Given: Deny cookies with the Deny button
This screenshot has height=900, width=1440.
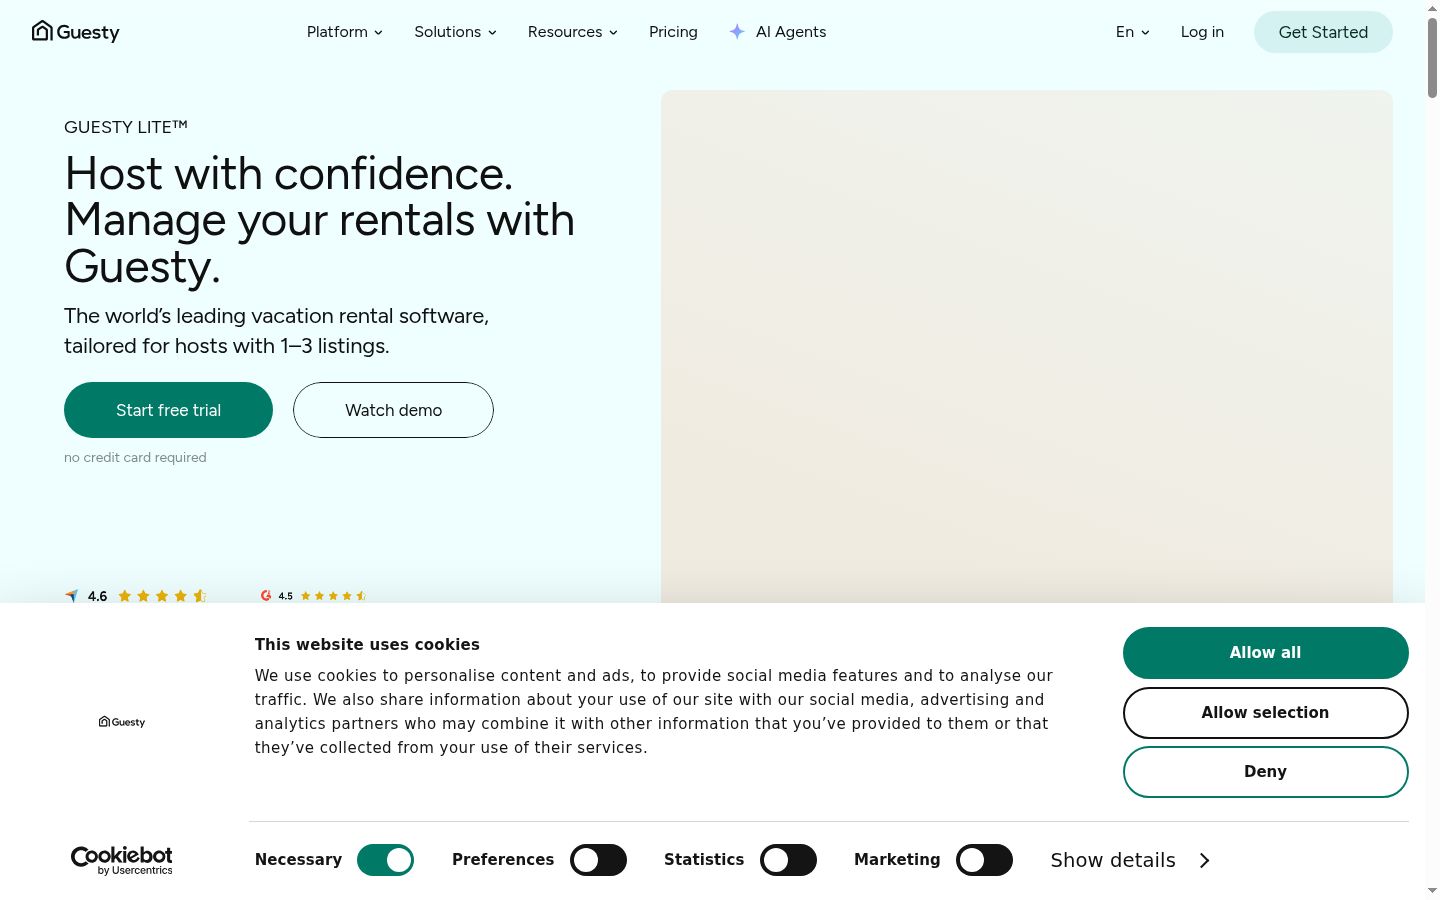Looking at the screenshot, I should click(1265, 772).
